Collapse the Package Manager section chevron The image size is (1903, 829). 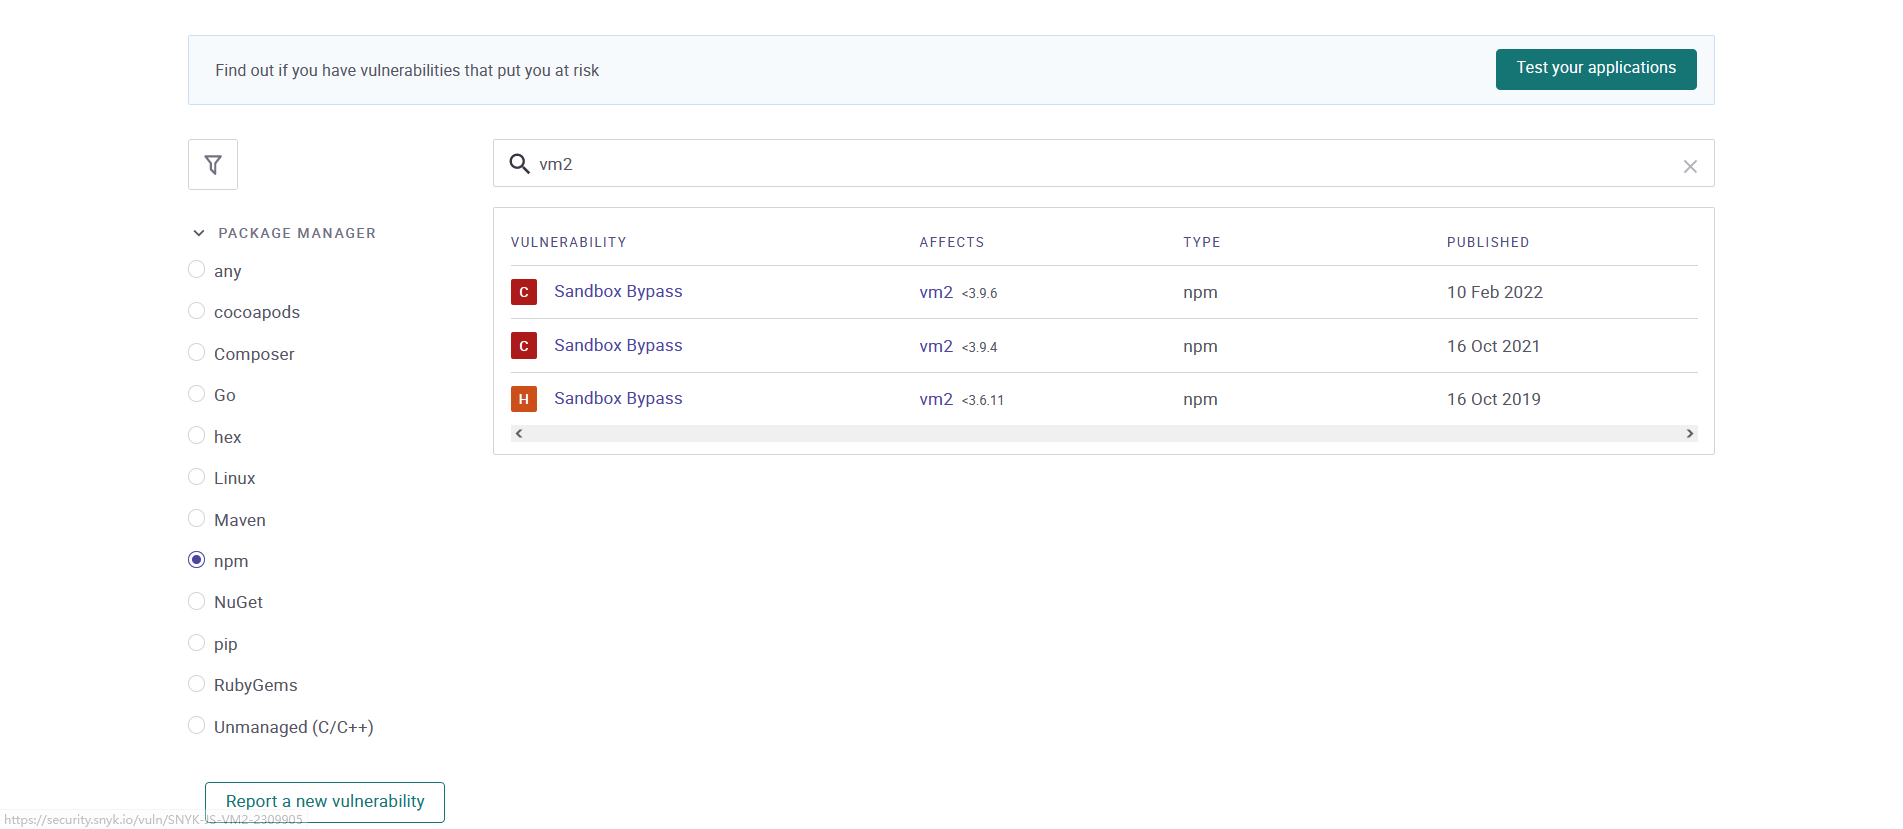198,233
